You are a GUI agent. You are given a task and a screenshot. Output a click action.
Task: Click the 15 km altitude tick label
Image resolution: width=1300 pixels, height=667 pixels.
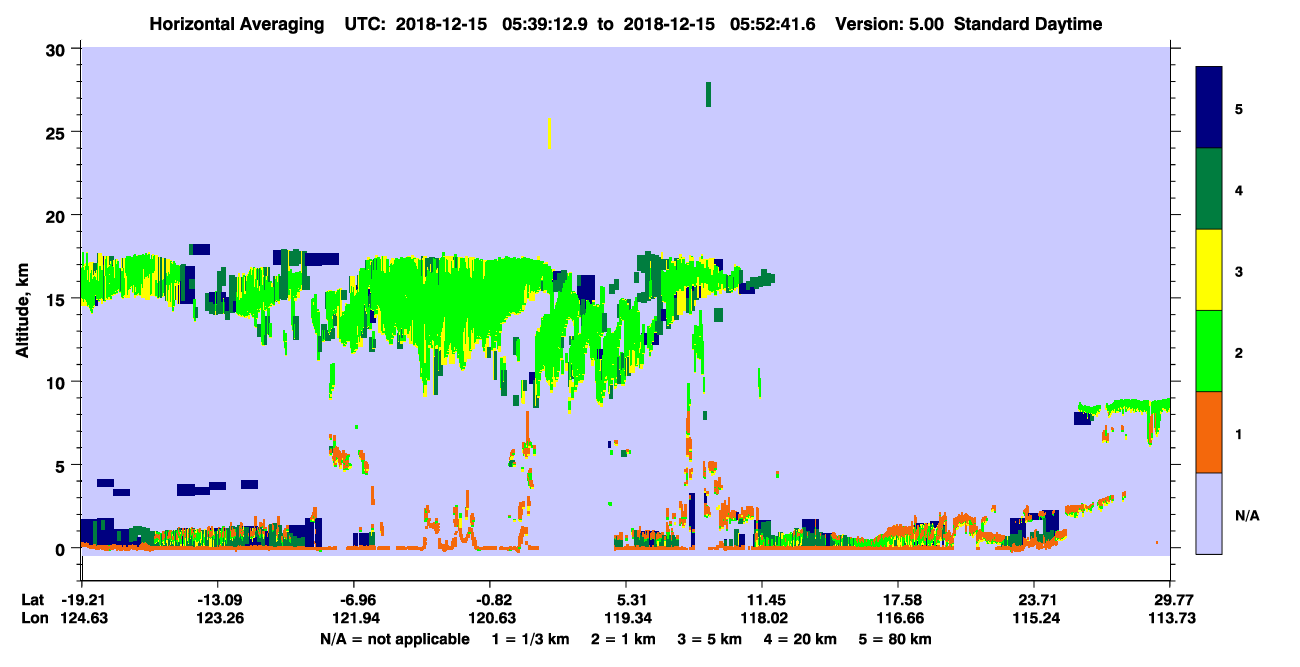(x=58, y=299)
